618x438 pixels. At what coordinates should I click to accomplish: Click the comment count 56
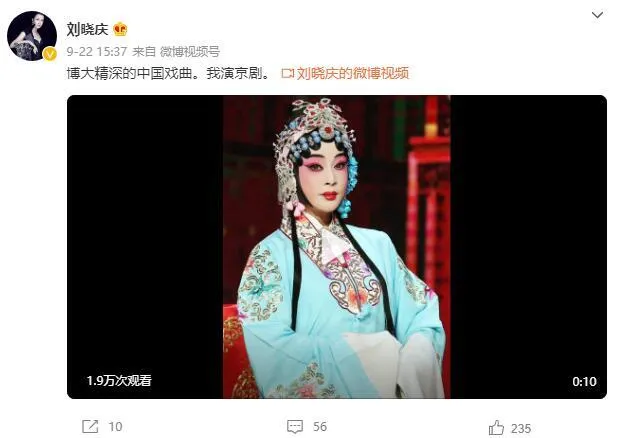[320, 427]
